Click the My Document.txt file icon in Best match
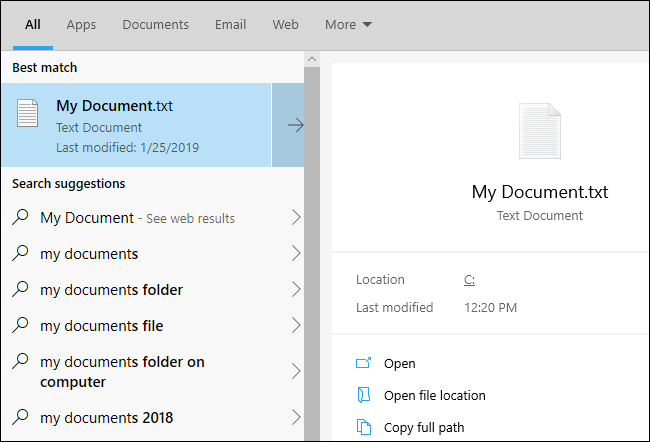Screen dimensions: 650x442 (27, 113)
